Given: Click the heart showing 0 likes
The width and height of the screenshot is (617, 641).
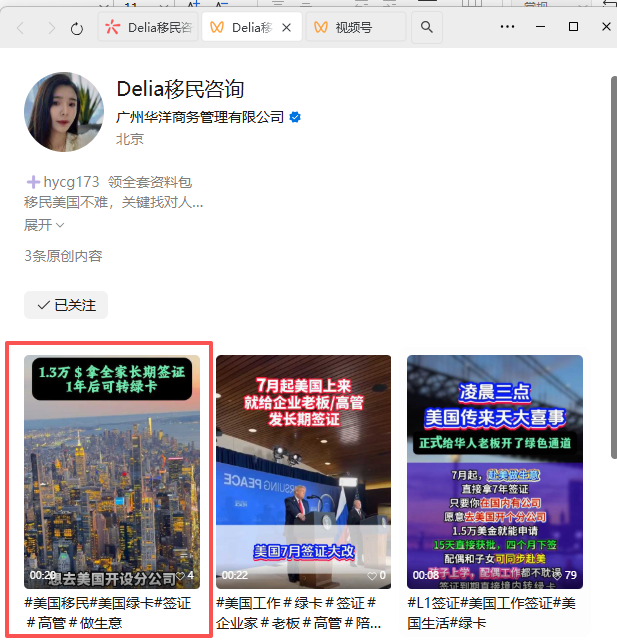Looking at the screenshot, I should [372, 576].
